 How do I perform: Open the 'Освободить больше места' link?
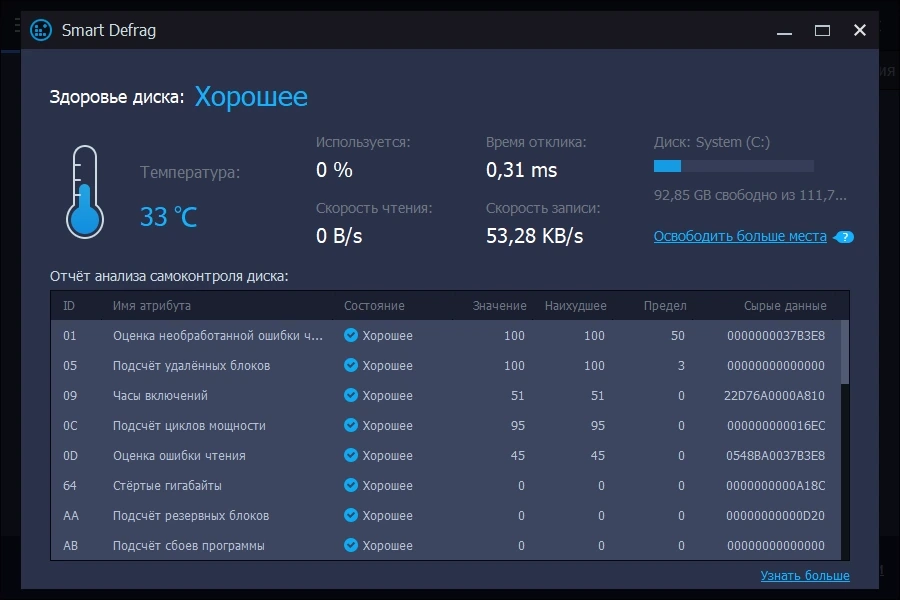click(x=740, y=237)
